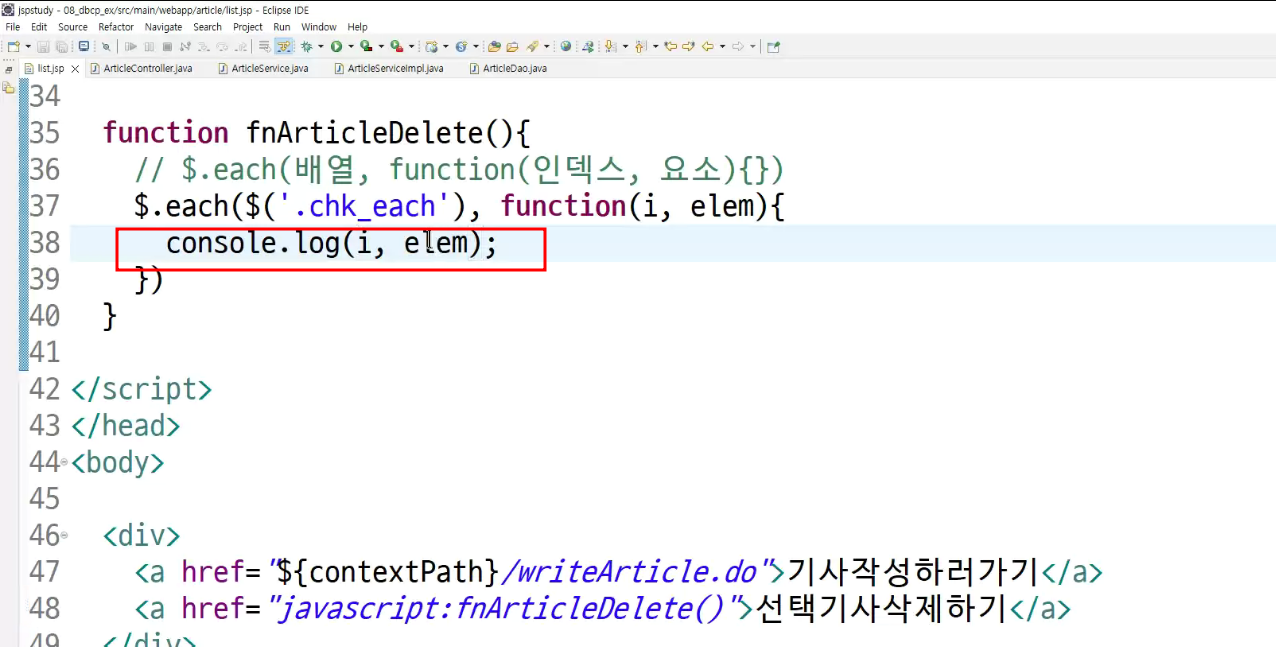
Task: Click the Coverage run icon
Action: point(365,46)
